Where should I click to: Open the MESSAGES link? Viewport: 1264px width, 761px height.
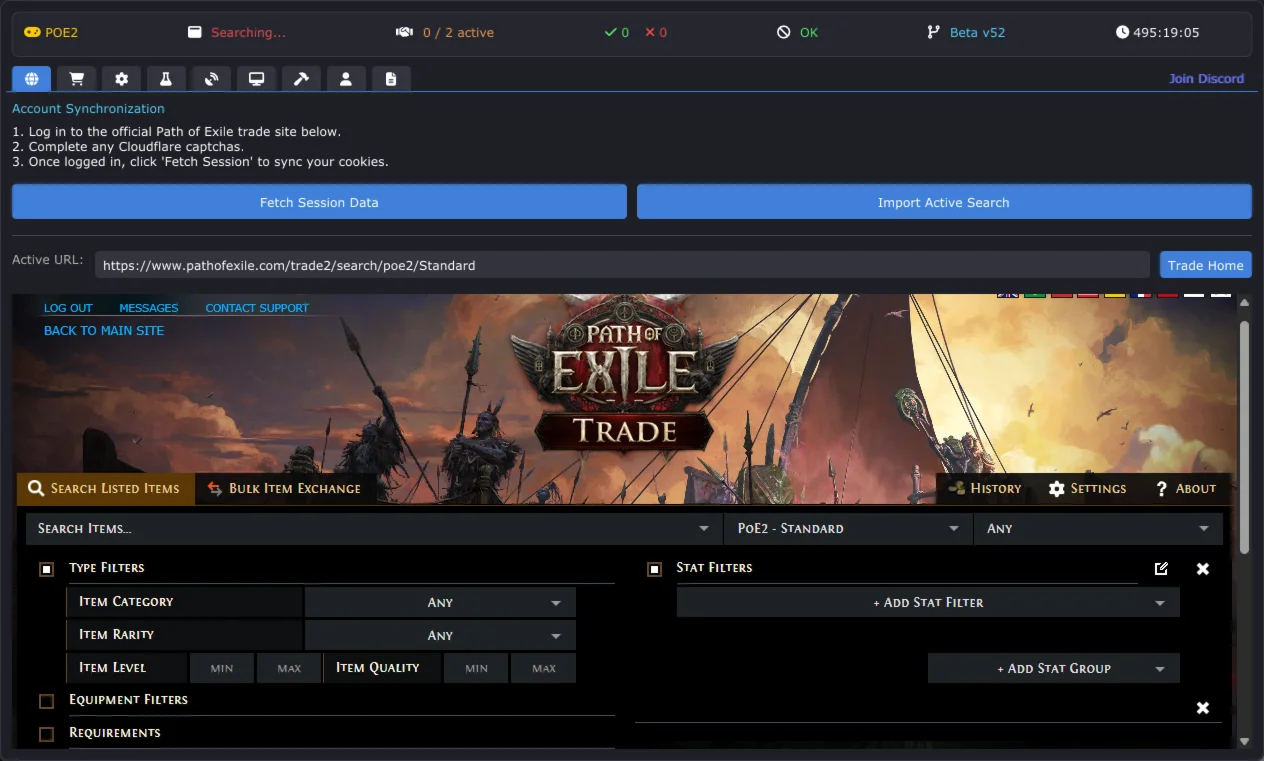click(149, 308)
